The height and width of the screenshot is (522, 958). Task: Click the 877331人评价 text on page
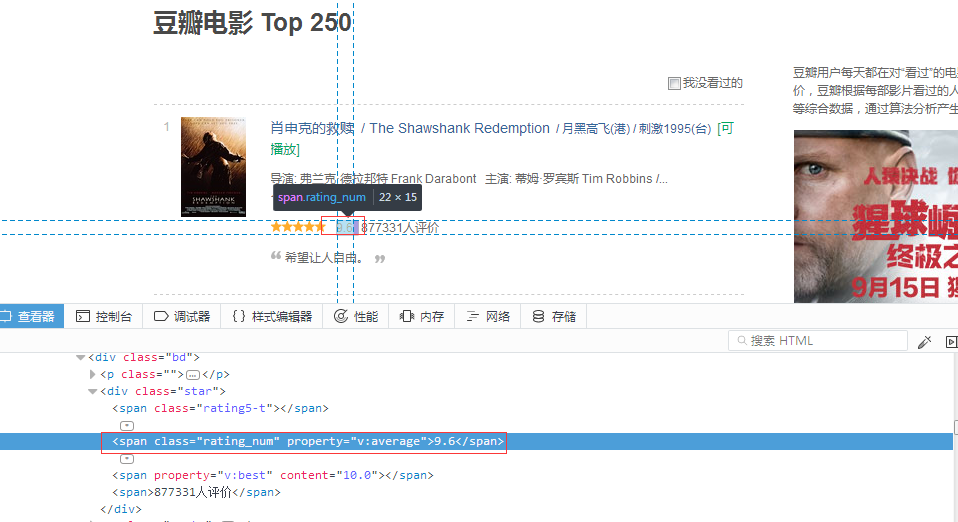pyautogui.click(x=400, y=227)
